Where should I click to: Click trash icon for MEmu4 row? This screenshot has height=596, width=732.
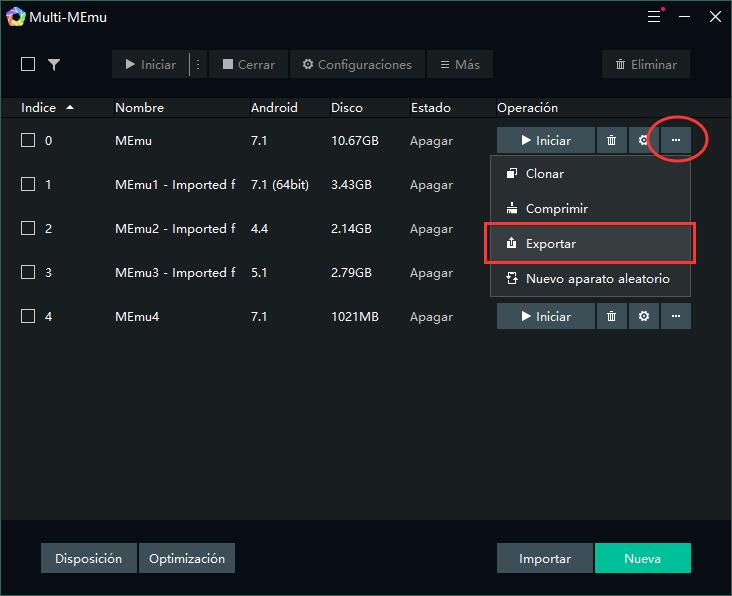611,316
